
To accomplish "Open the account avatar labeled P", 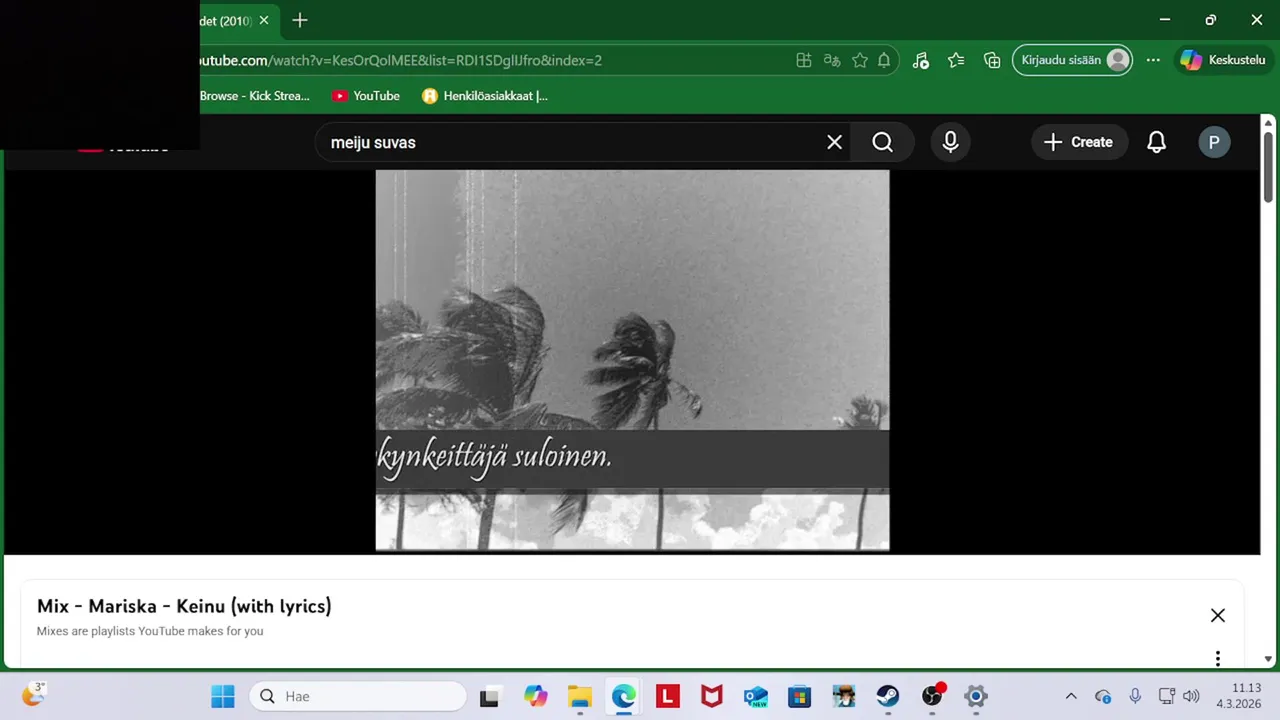I will click(1214, 142).
